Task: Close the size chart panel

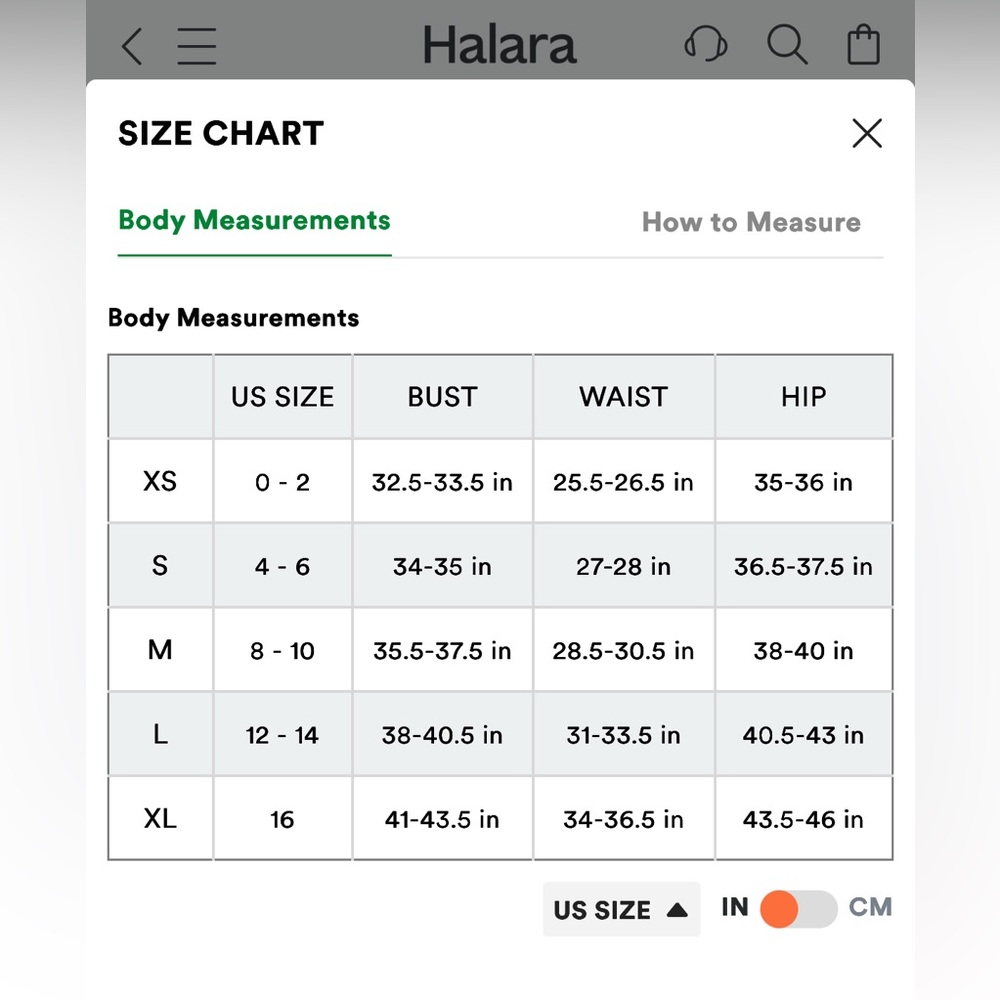Action: coord(867,133)
